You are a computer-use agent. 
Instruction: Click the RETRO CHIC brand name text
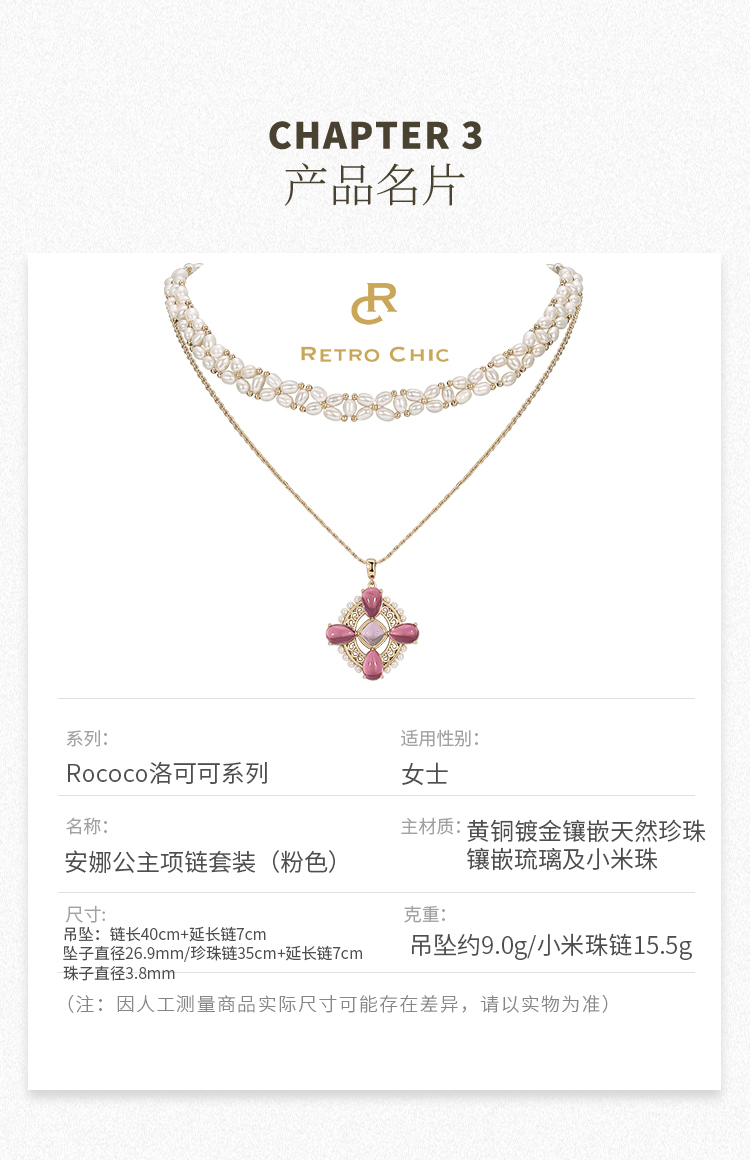click(x=375, y=355)
